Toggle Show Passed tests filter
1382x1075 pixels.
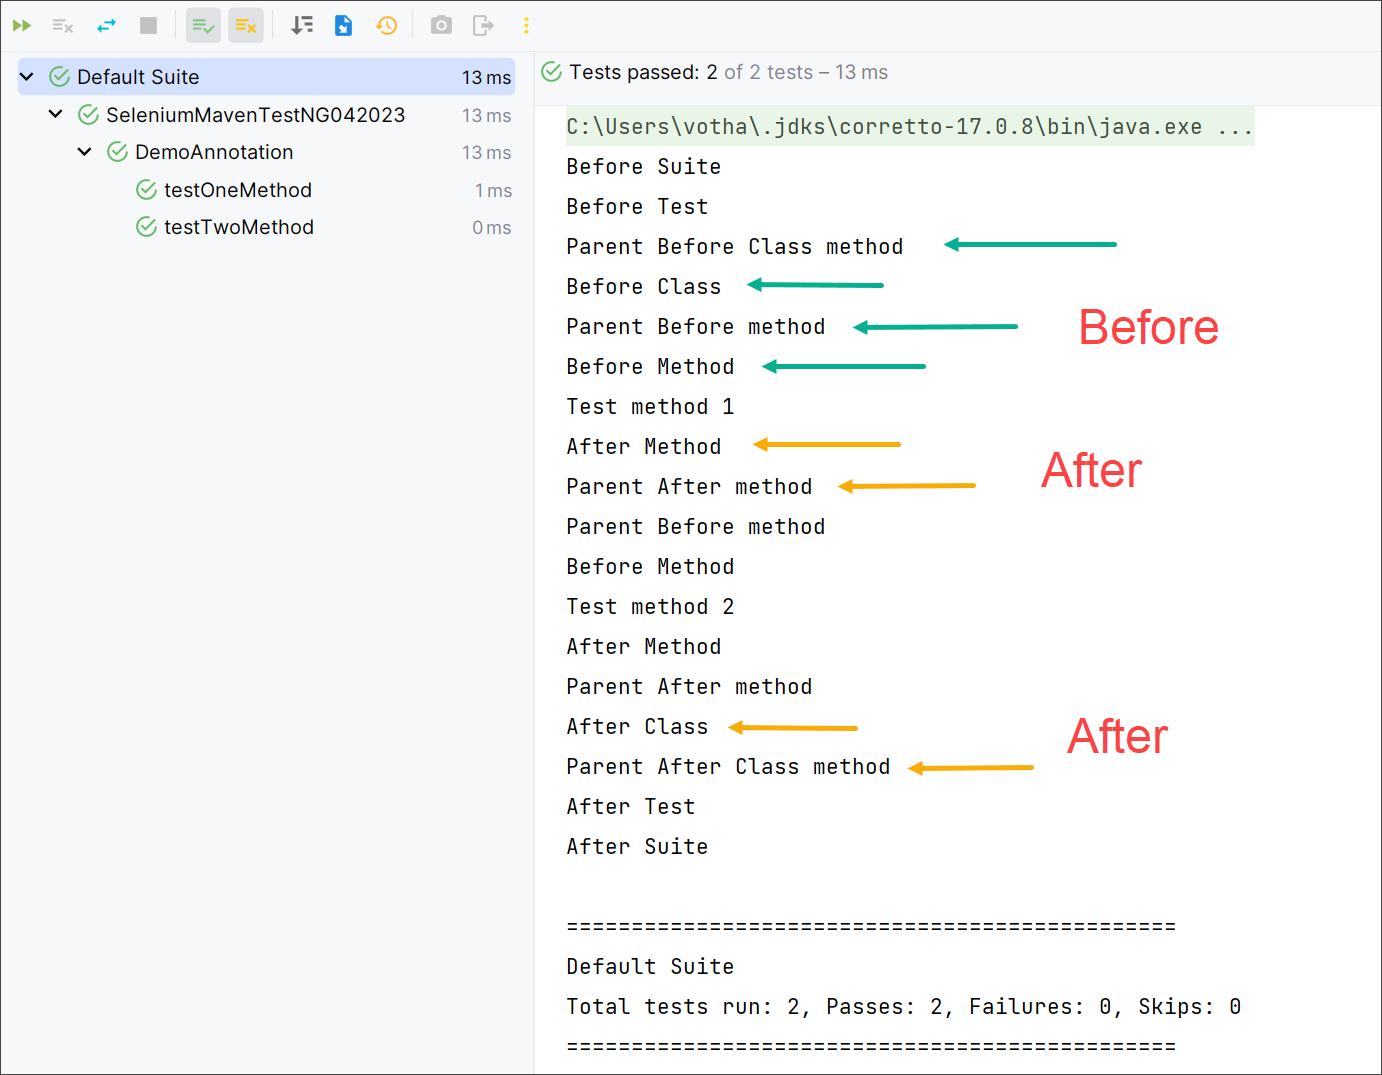point(203,26)
